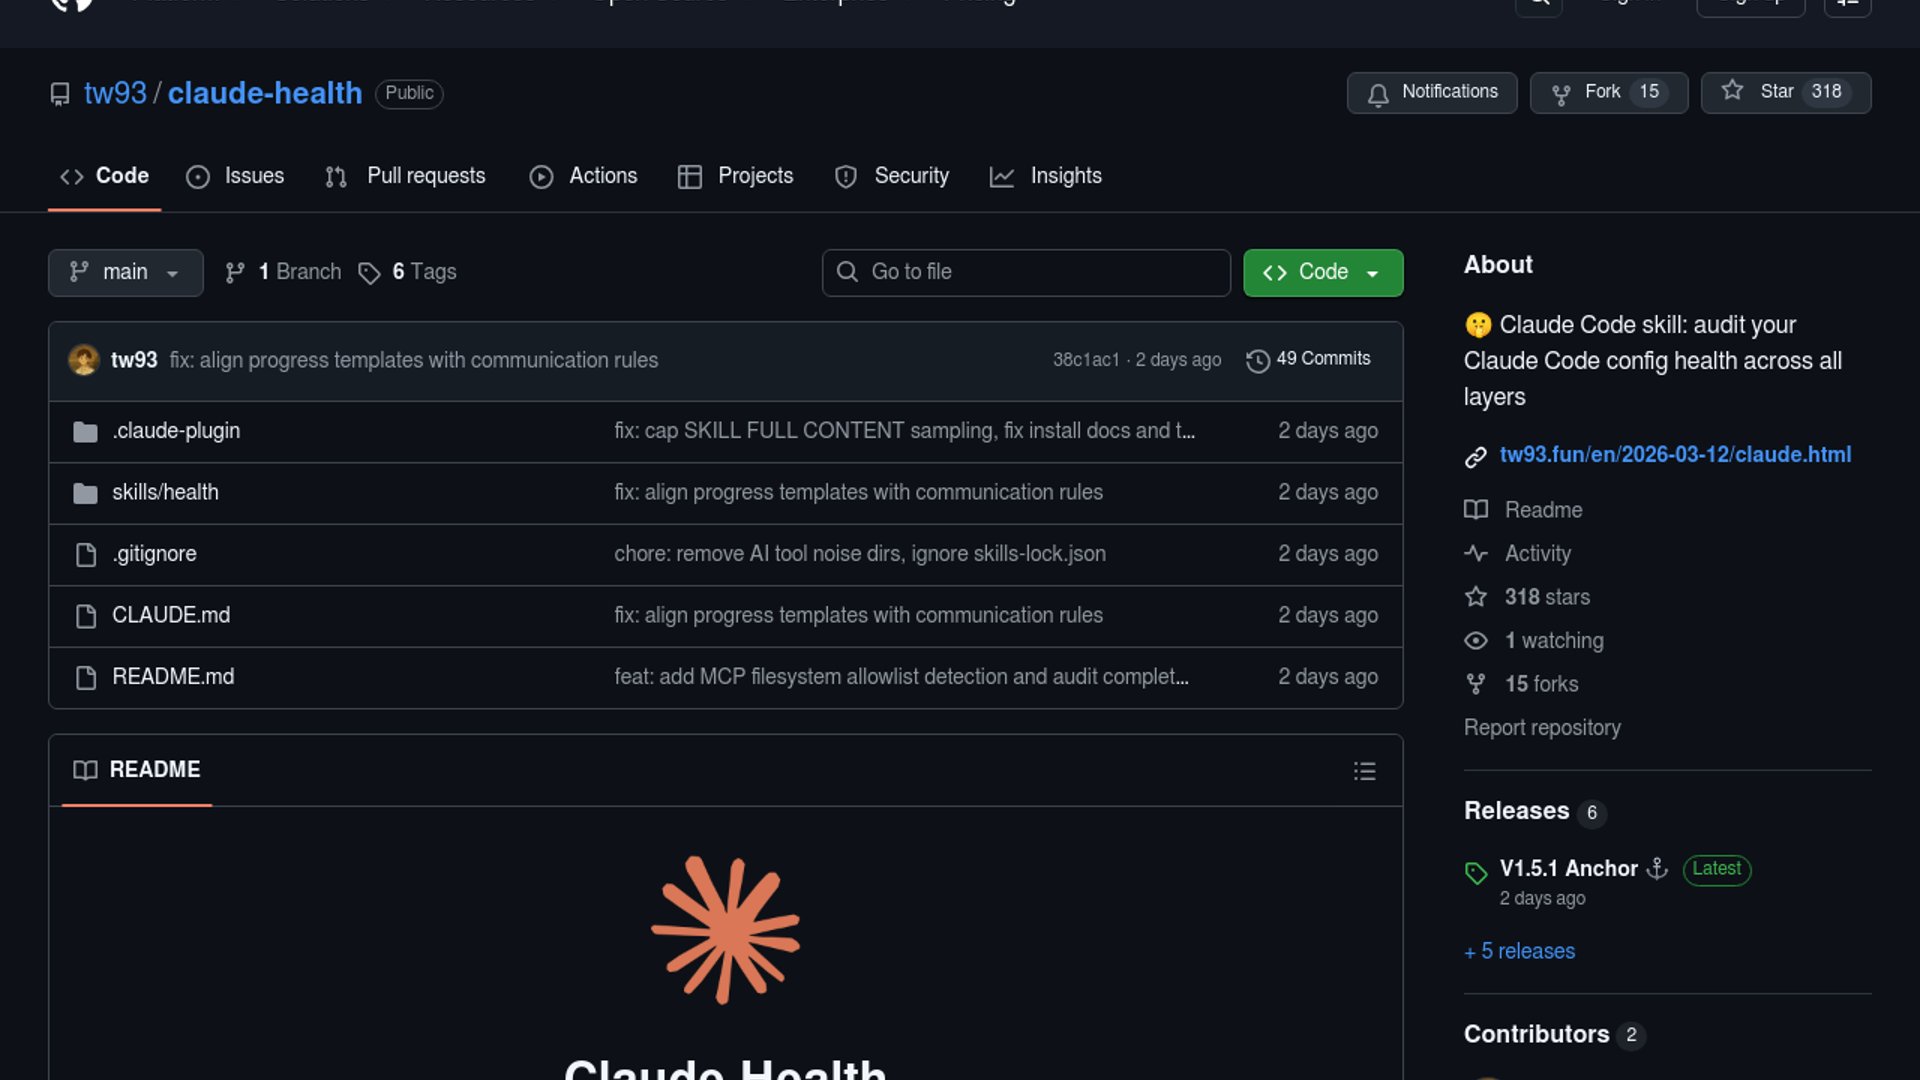Click the 1 watching eye indicator

(x=1476, y=641)
